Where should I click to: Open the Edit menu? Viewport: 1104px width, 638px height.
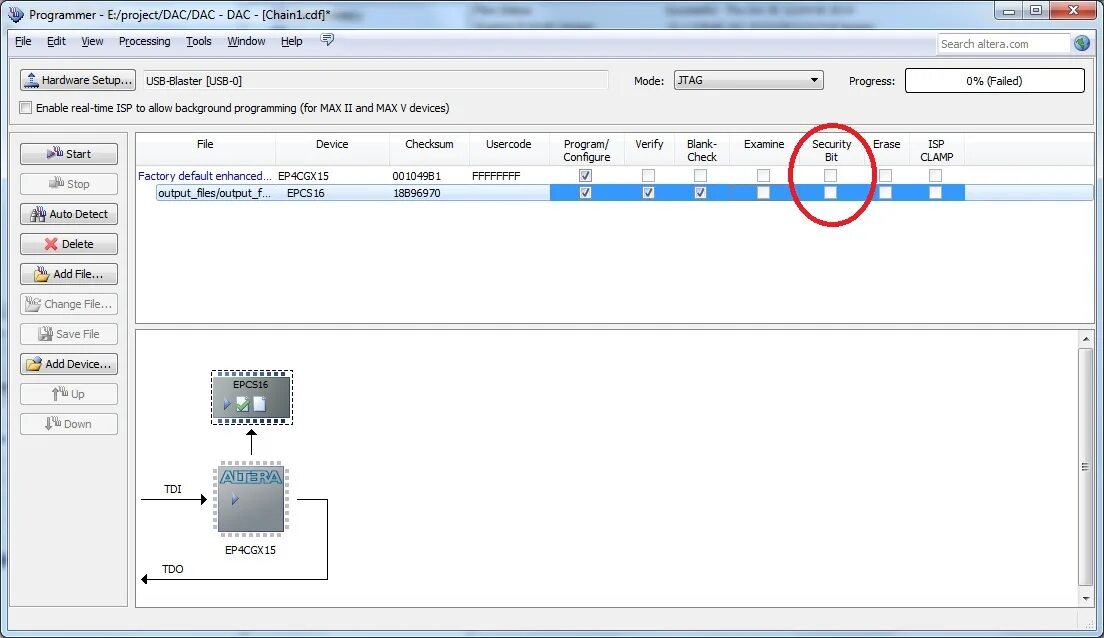(x=56, y=42)
